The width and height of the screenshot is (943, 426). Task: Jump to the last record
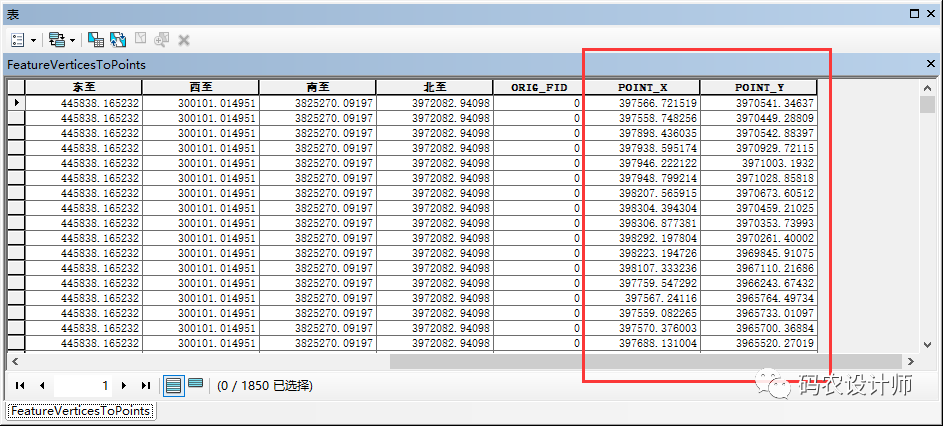click(x=145, y=385)
